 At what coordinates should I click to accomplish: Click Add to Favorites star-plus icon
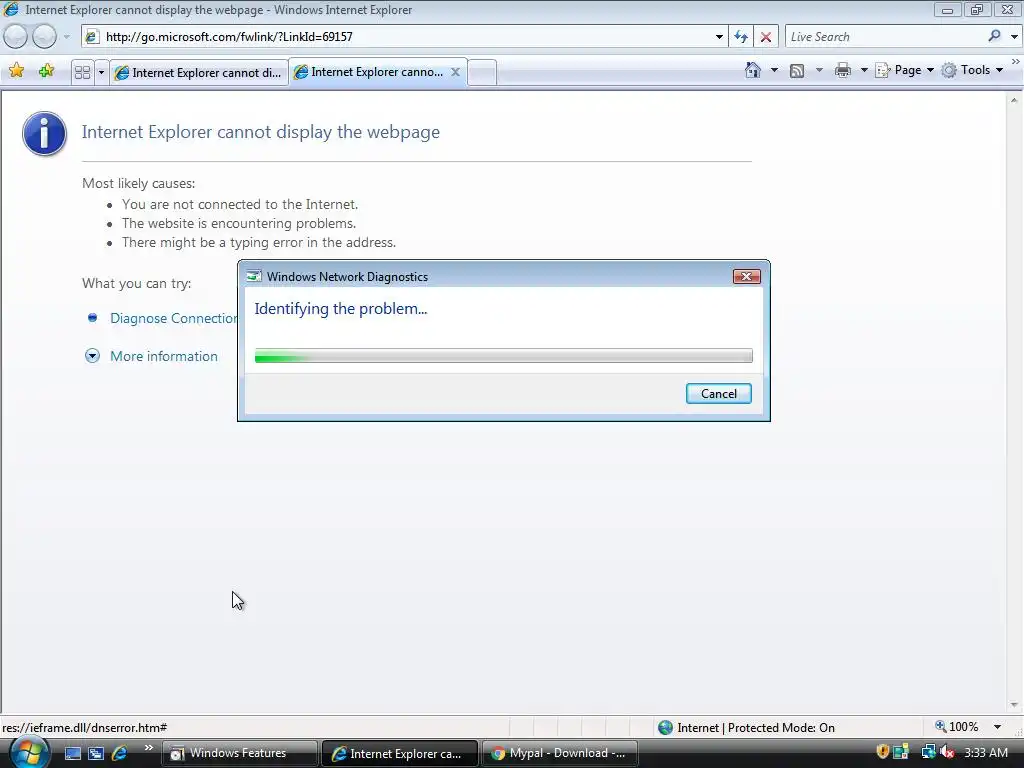click(x=46, y=71)
